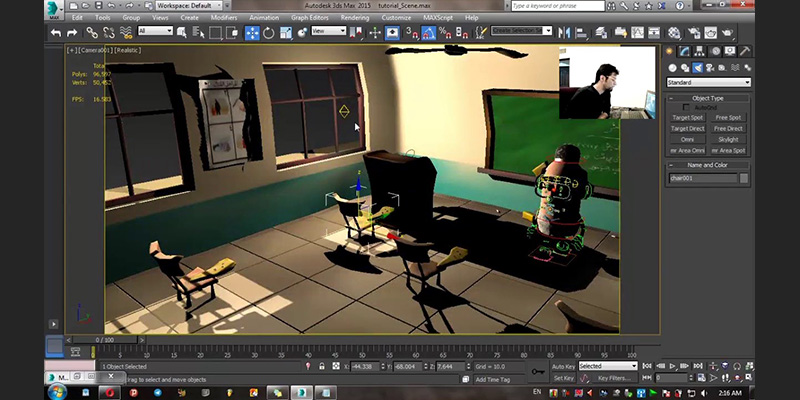The image size is (800, 400).
Task: Create a Target Spot light
Action: [687, 118]
